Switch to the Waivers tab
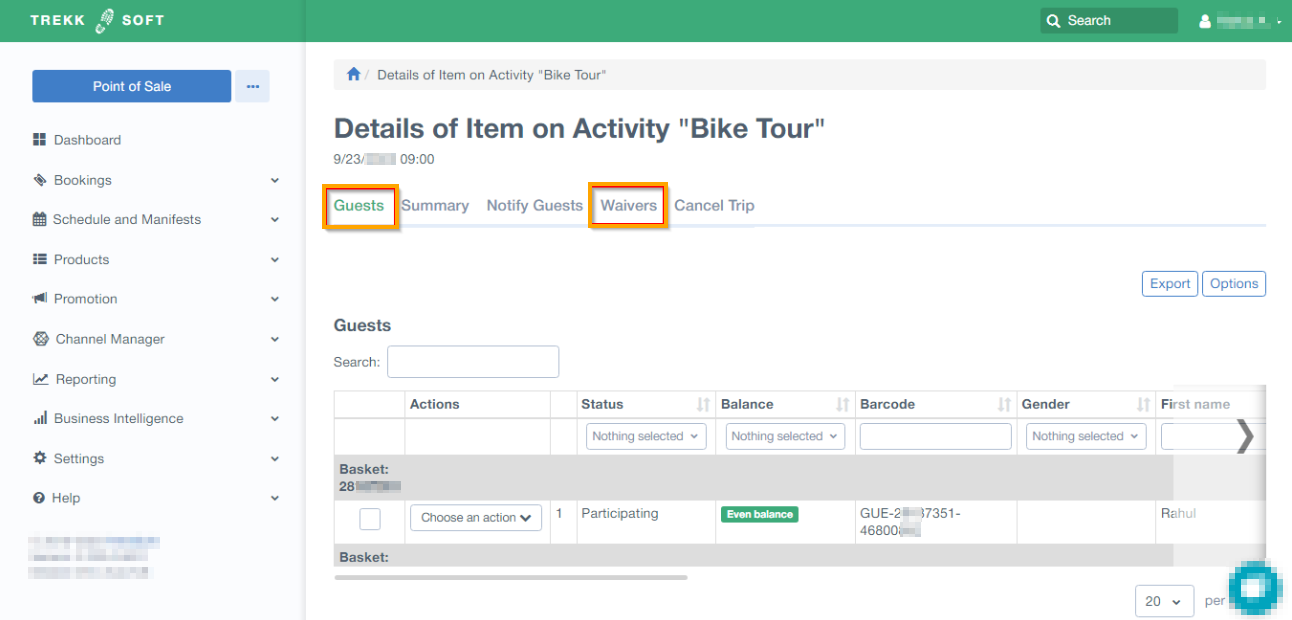 [628, 206]
